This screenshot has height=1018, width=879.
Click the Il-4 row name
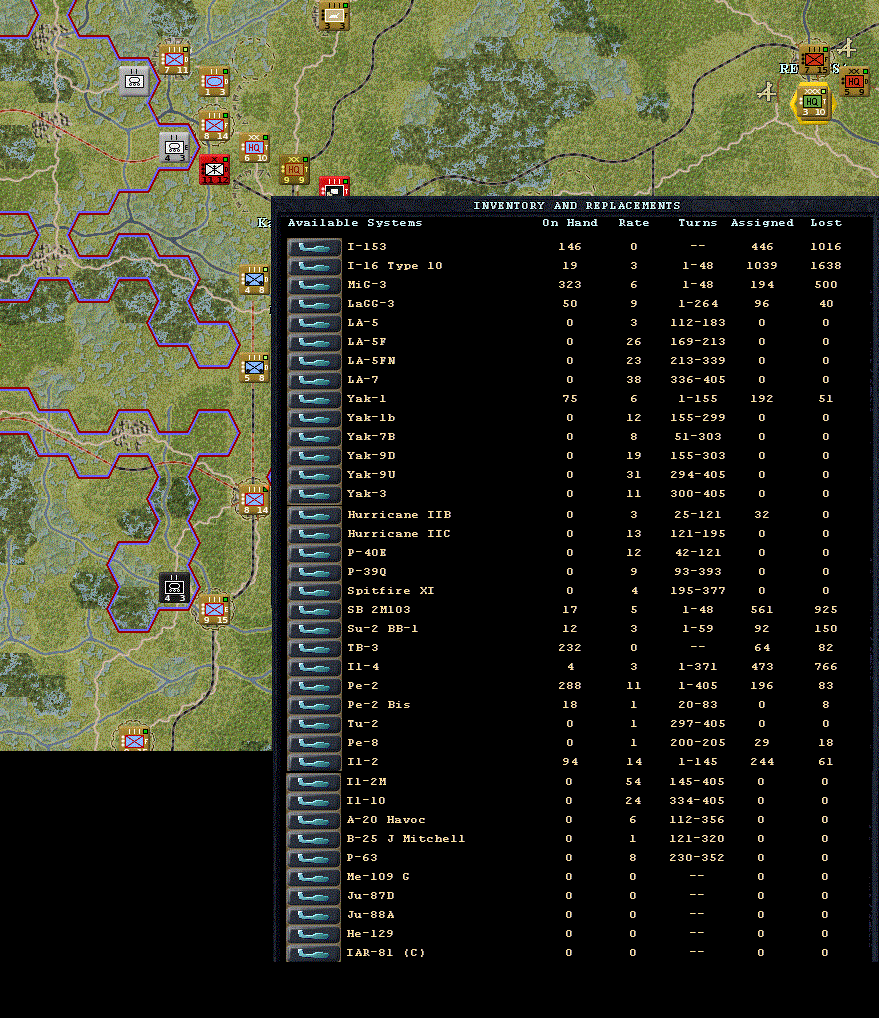[363, 667]
